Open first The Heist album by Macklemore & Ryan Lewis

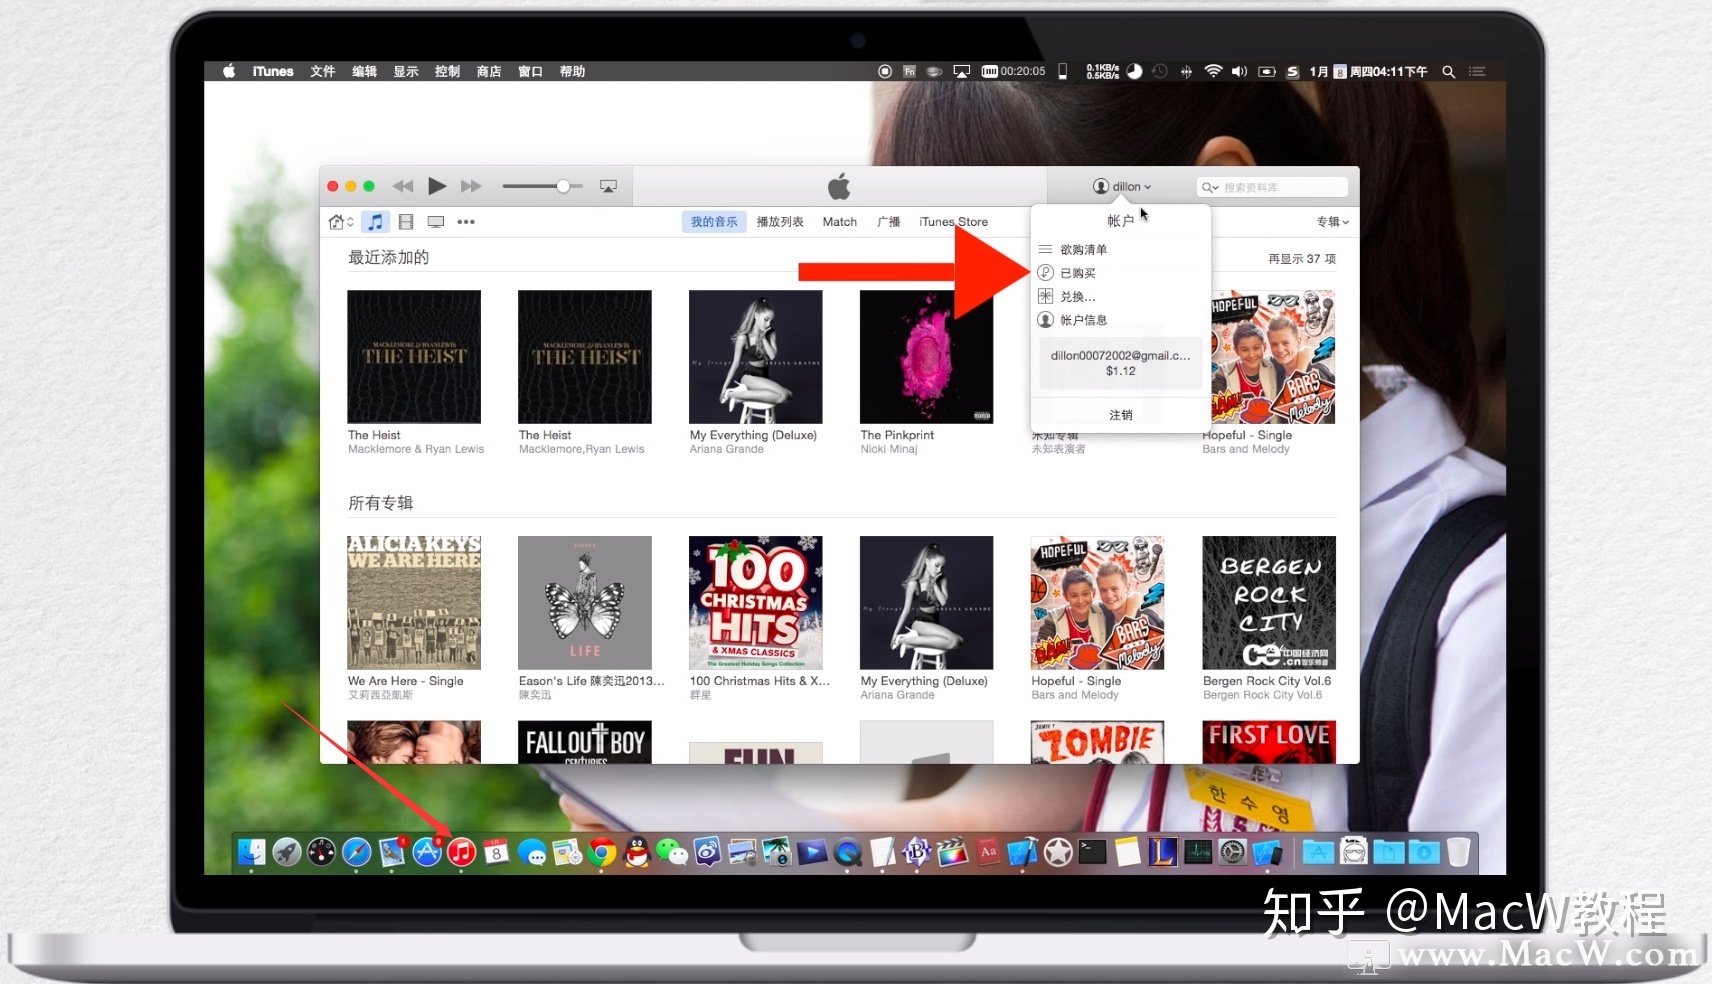pos(414,357)
